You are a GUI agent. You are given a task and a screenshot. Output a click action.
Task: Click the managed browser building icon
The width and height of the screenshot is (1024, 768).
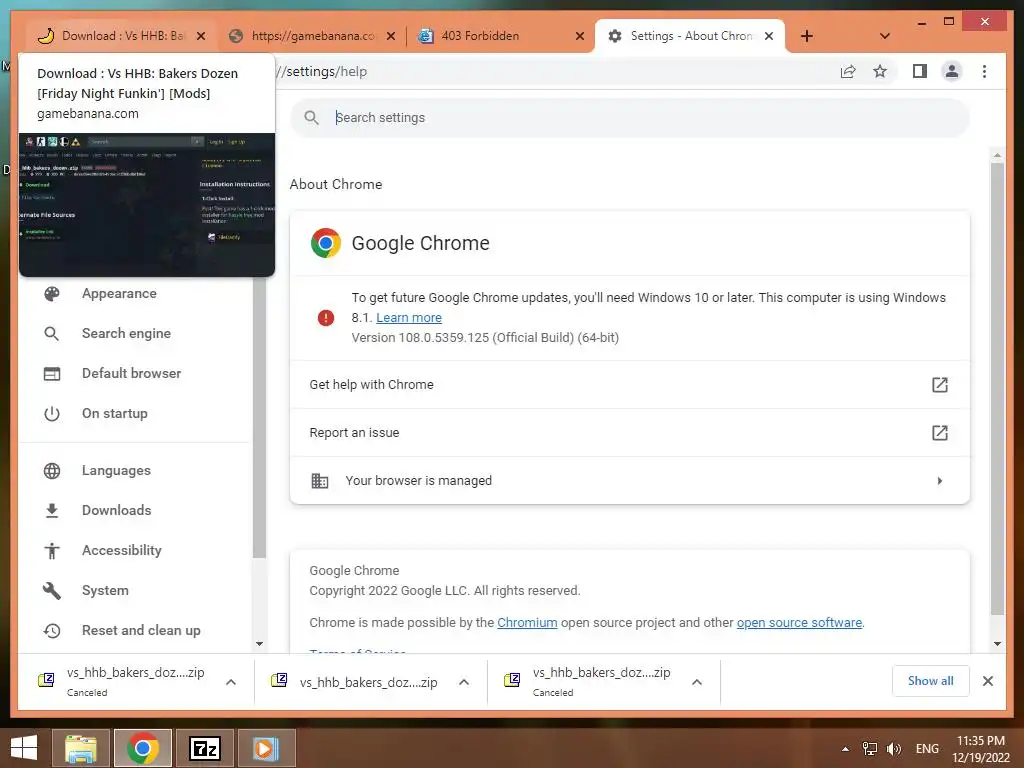pyautogui.click(x=319, y=481)
